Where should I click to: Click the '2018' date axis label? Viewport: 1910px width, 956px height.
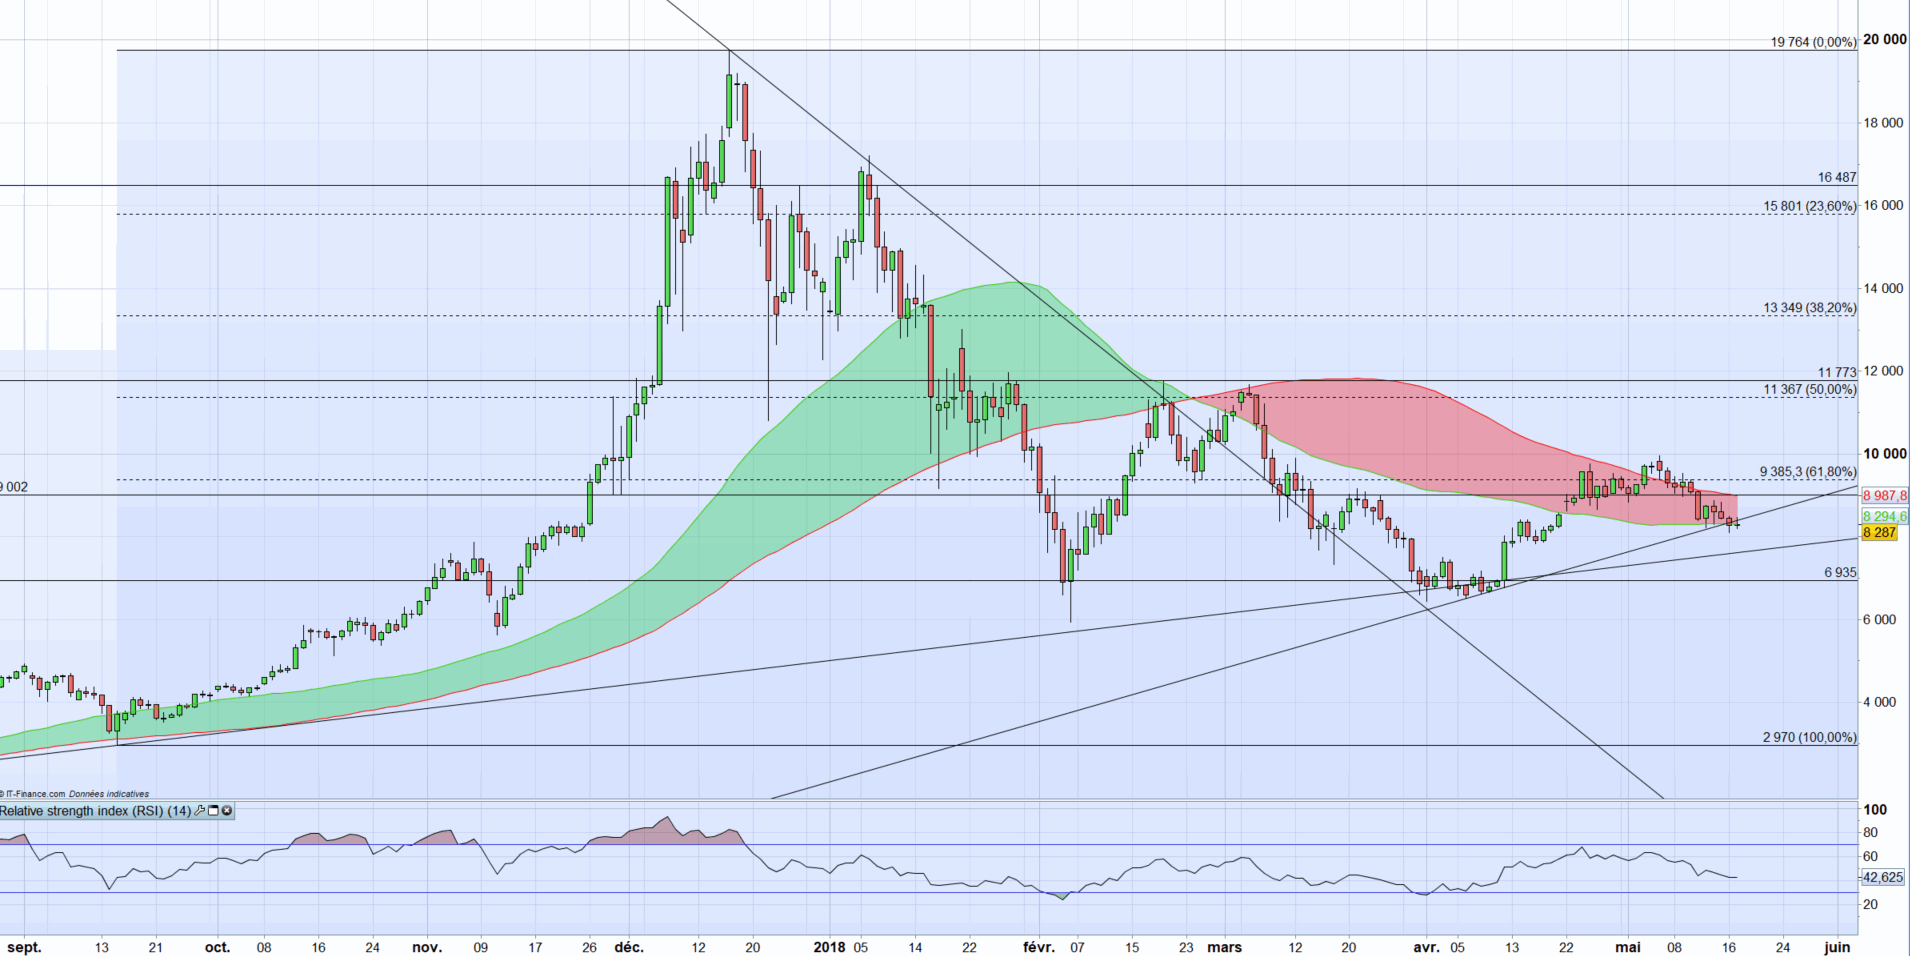pos(830,947)
